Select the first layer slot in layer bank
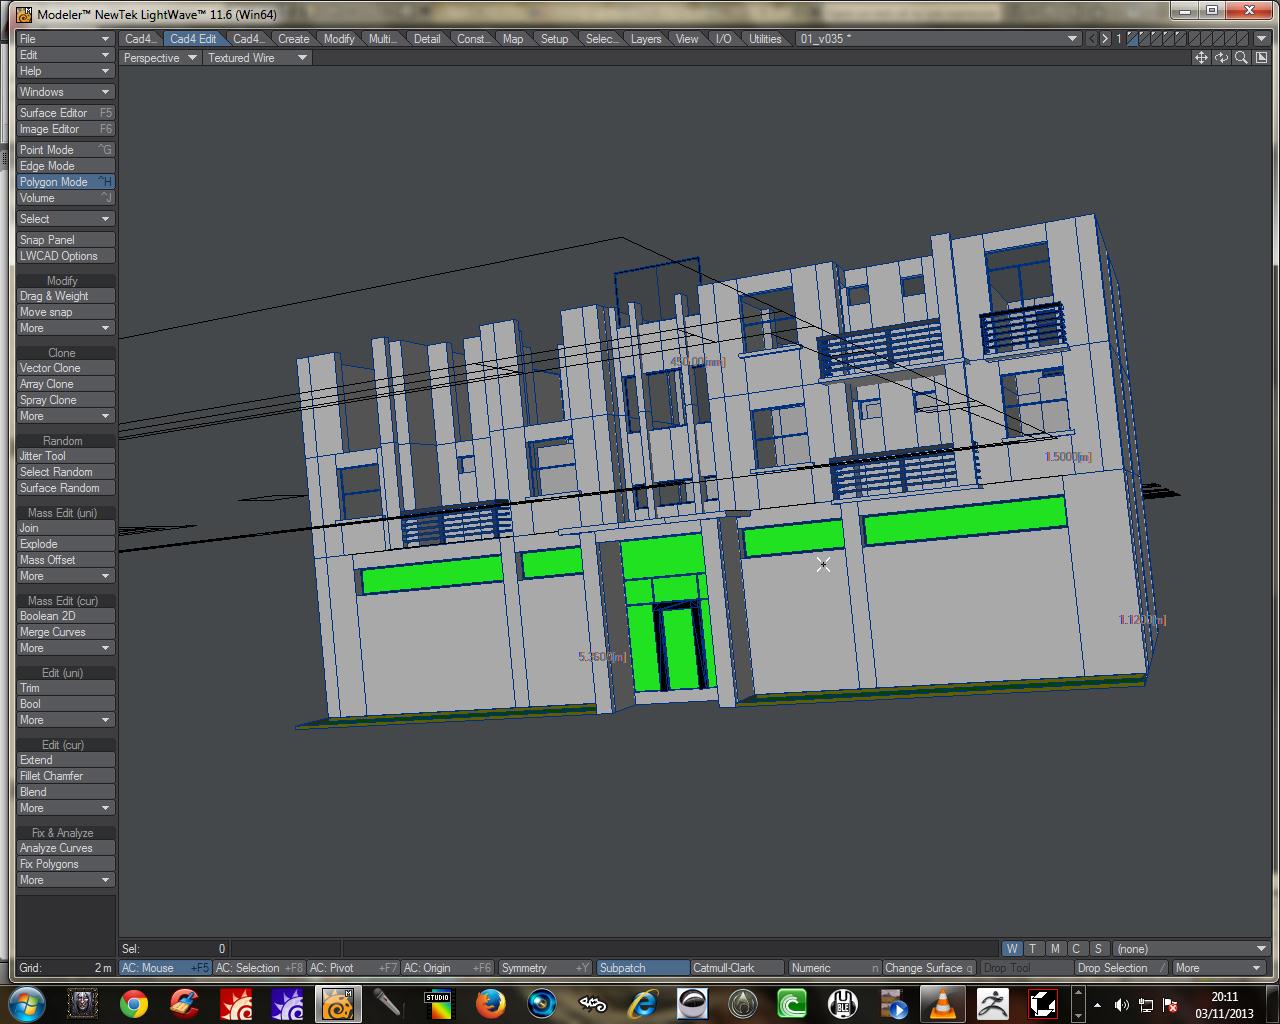The height and width of the screenshot is (1024, 1280). click(1133, 39)
